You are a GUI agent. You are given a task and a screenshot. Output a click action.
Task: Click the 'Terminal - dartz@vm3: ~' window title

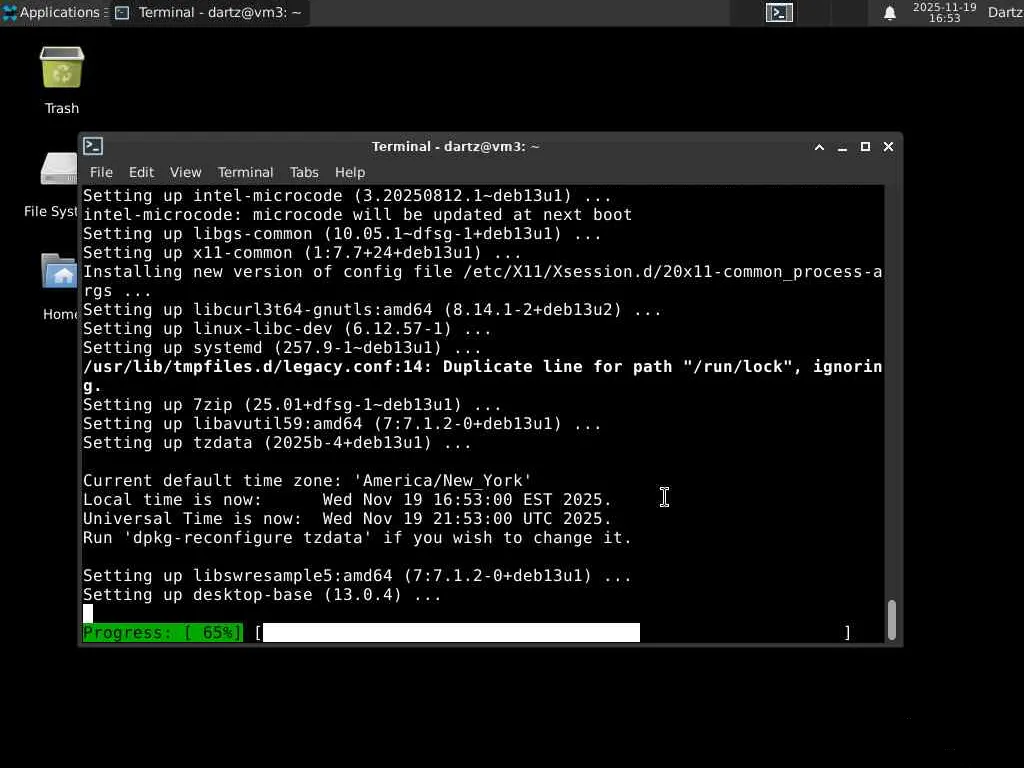click(455, 146)
